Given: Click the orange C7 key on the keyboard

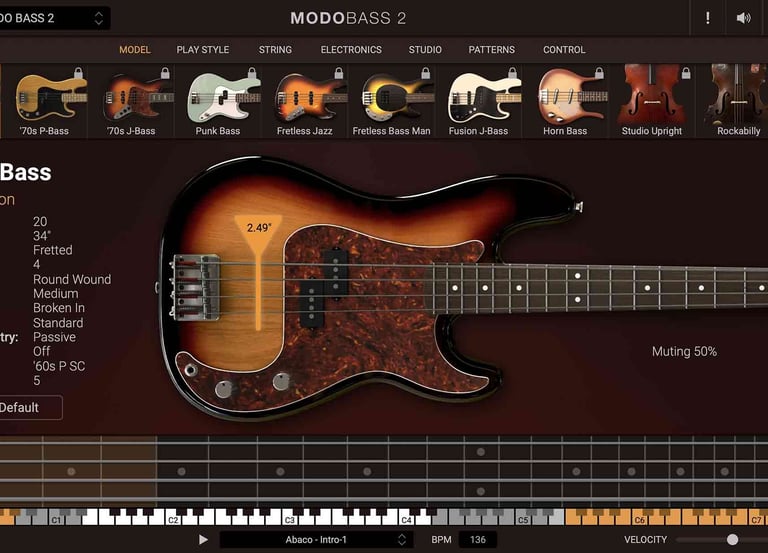Looking at the screenshot, I should [x=756, y=518].
